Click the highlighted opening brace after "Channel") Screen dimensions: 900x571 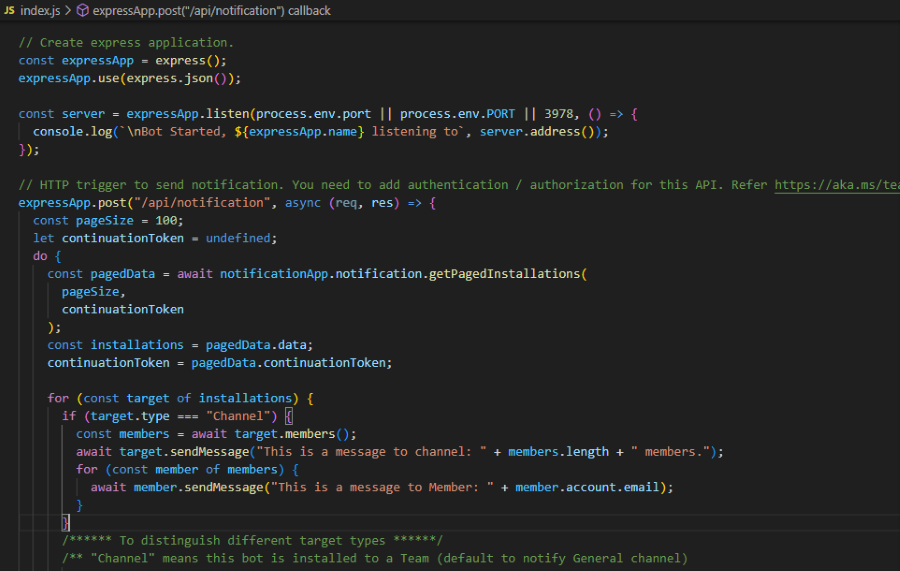289,416
